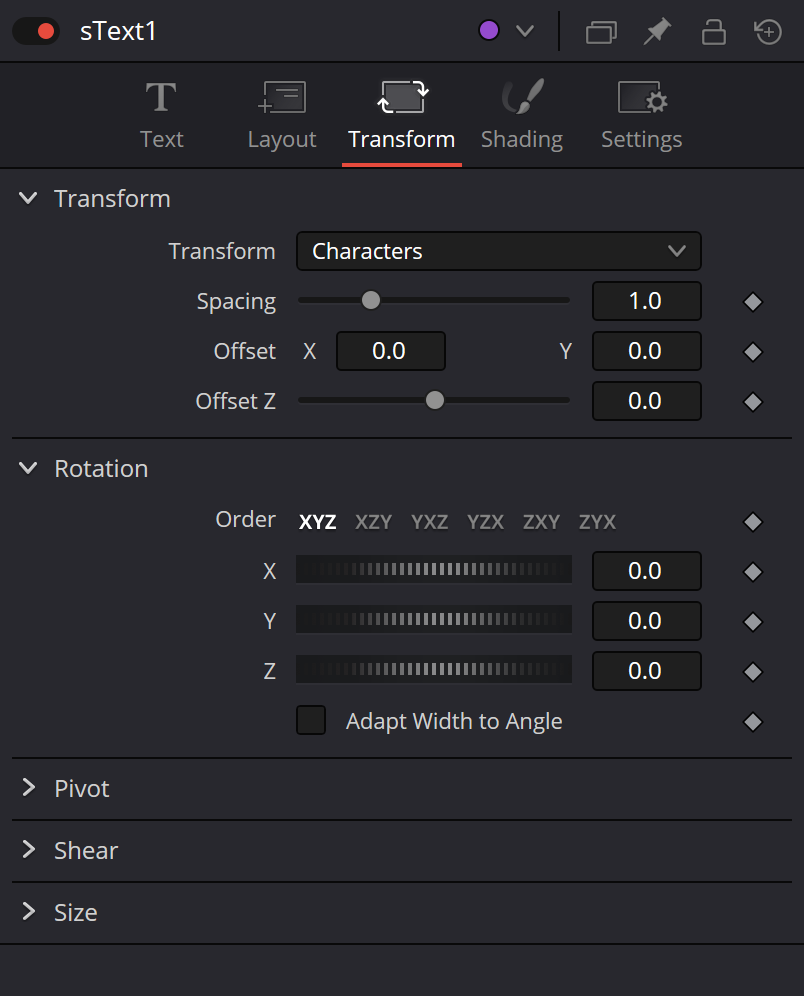Click the Offset Z value field
The width and height of the screenshot is (804, 996).
647,401
